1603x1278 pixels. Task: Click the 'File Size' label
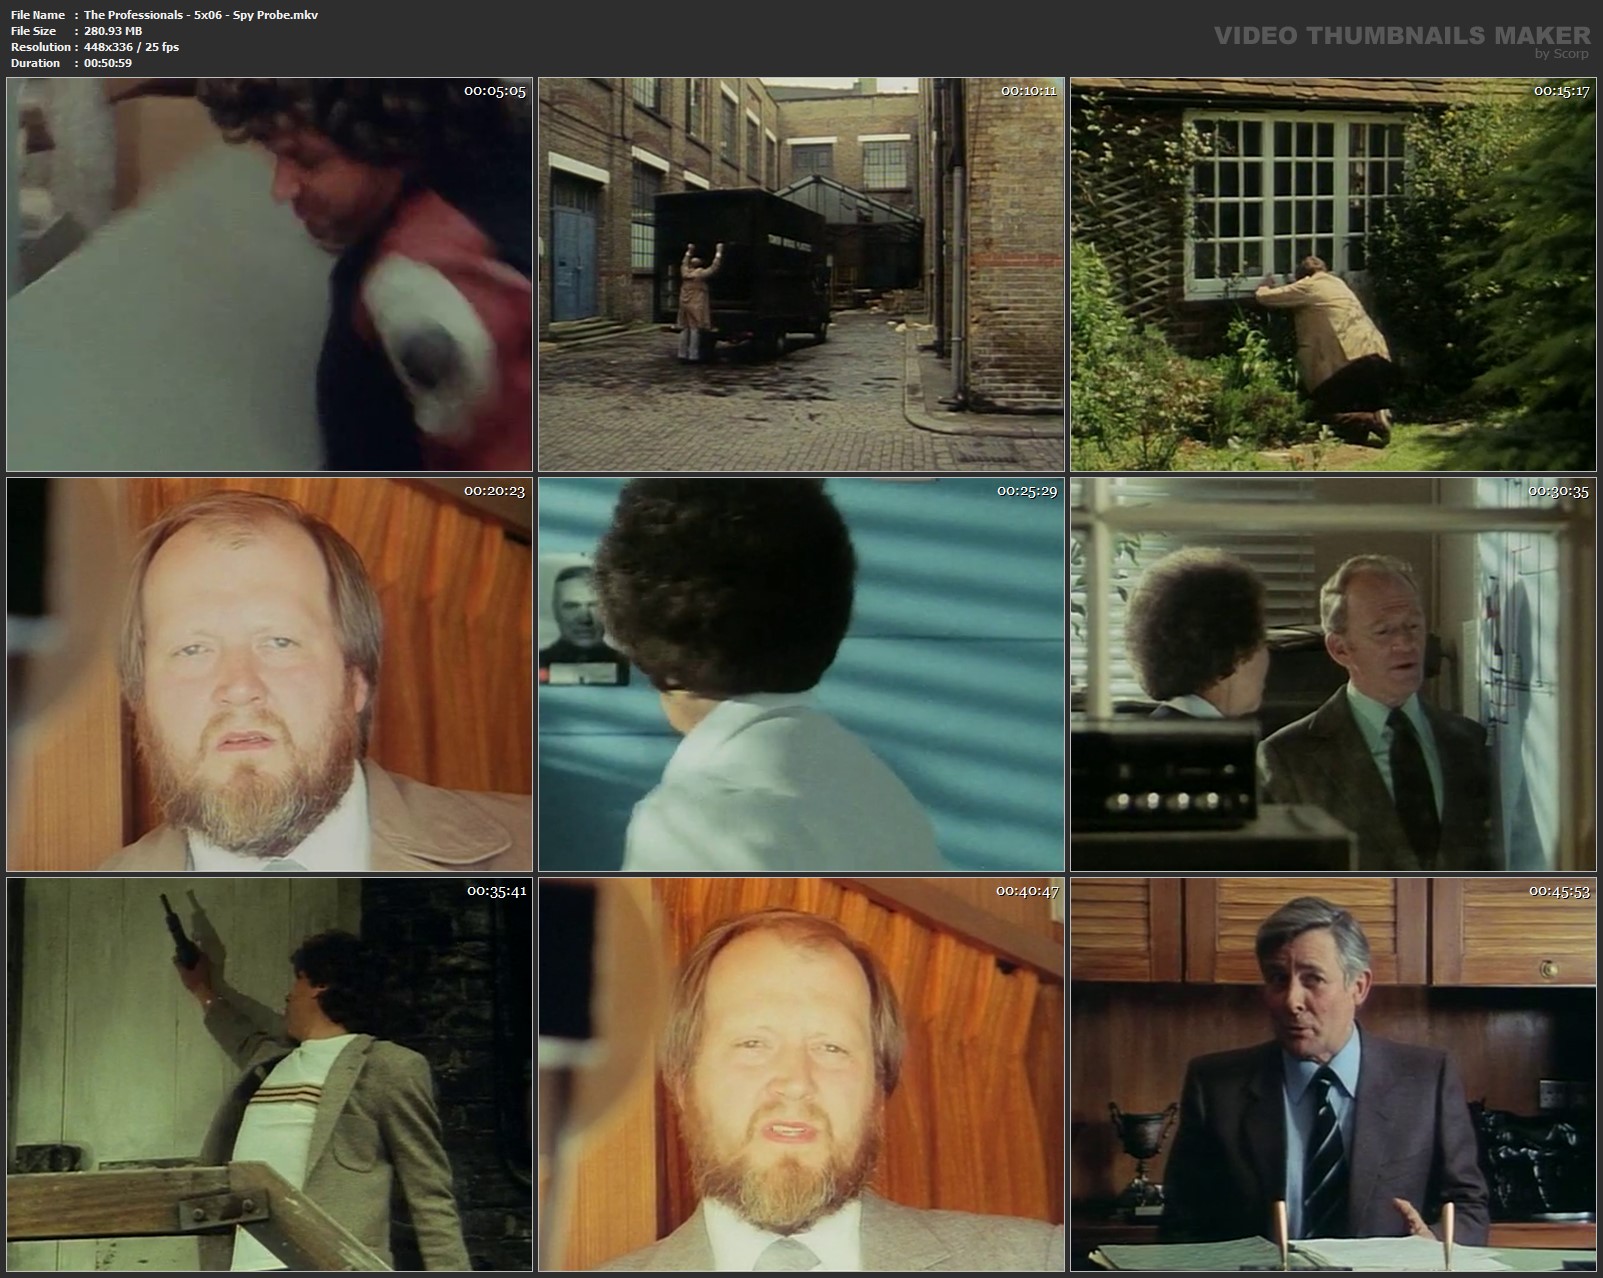pos(34,31)
